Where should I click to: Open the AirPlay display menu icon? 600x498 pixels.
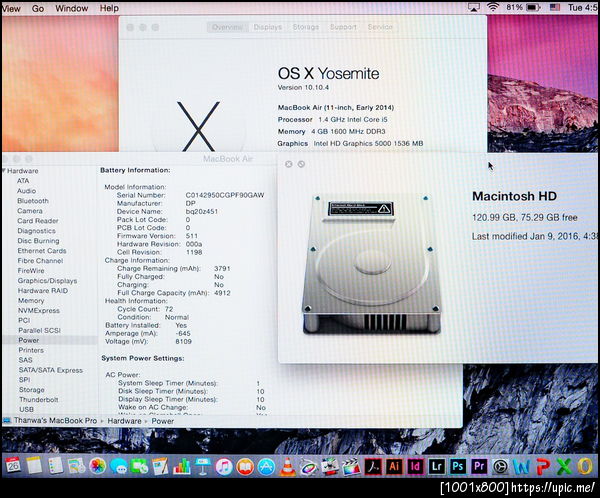pyautogui.click(x=474, y=7)
